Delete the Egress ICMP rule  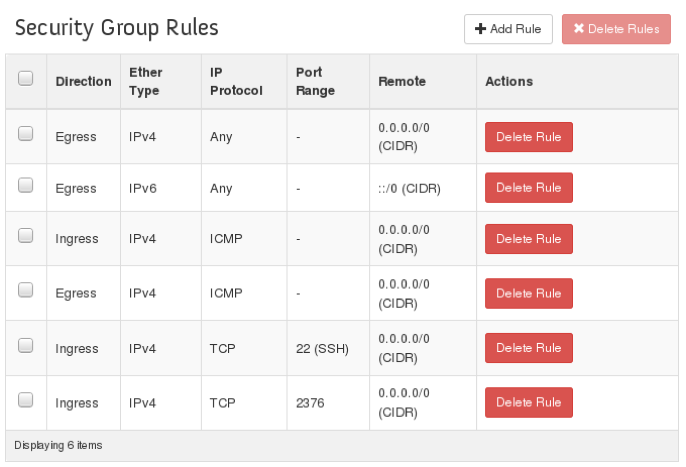(528, 293)
